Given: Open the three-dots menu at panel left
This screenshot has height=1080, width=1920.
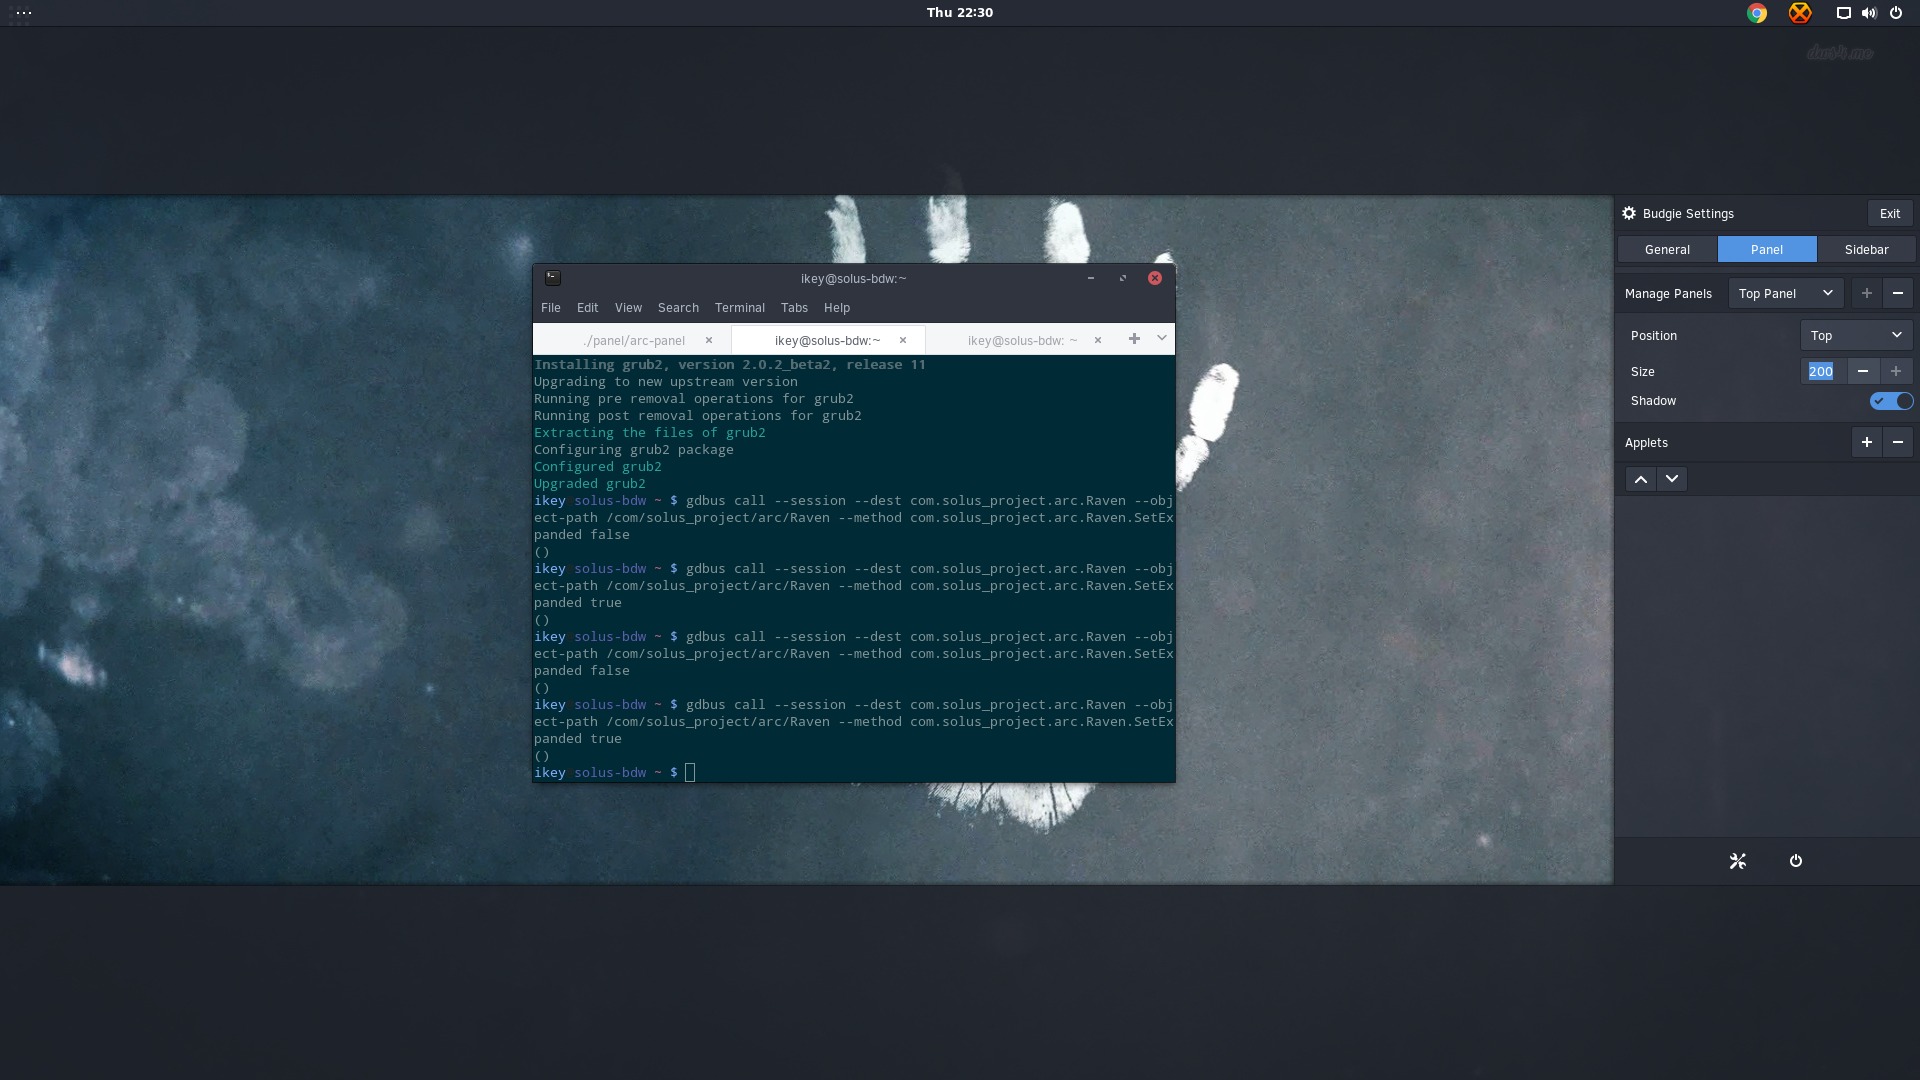Looking at the screenshot, I should 24,13.
